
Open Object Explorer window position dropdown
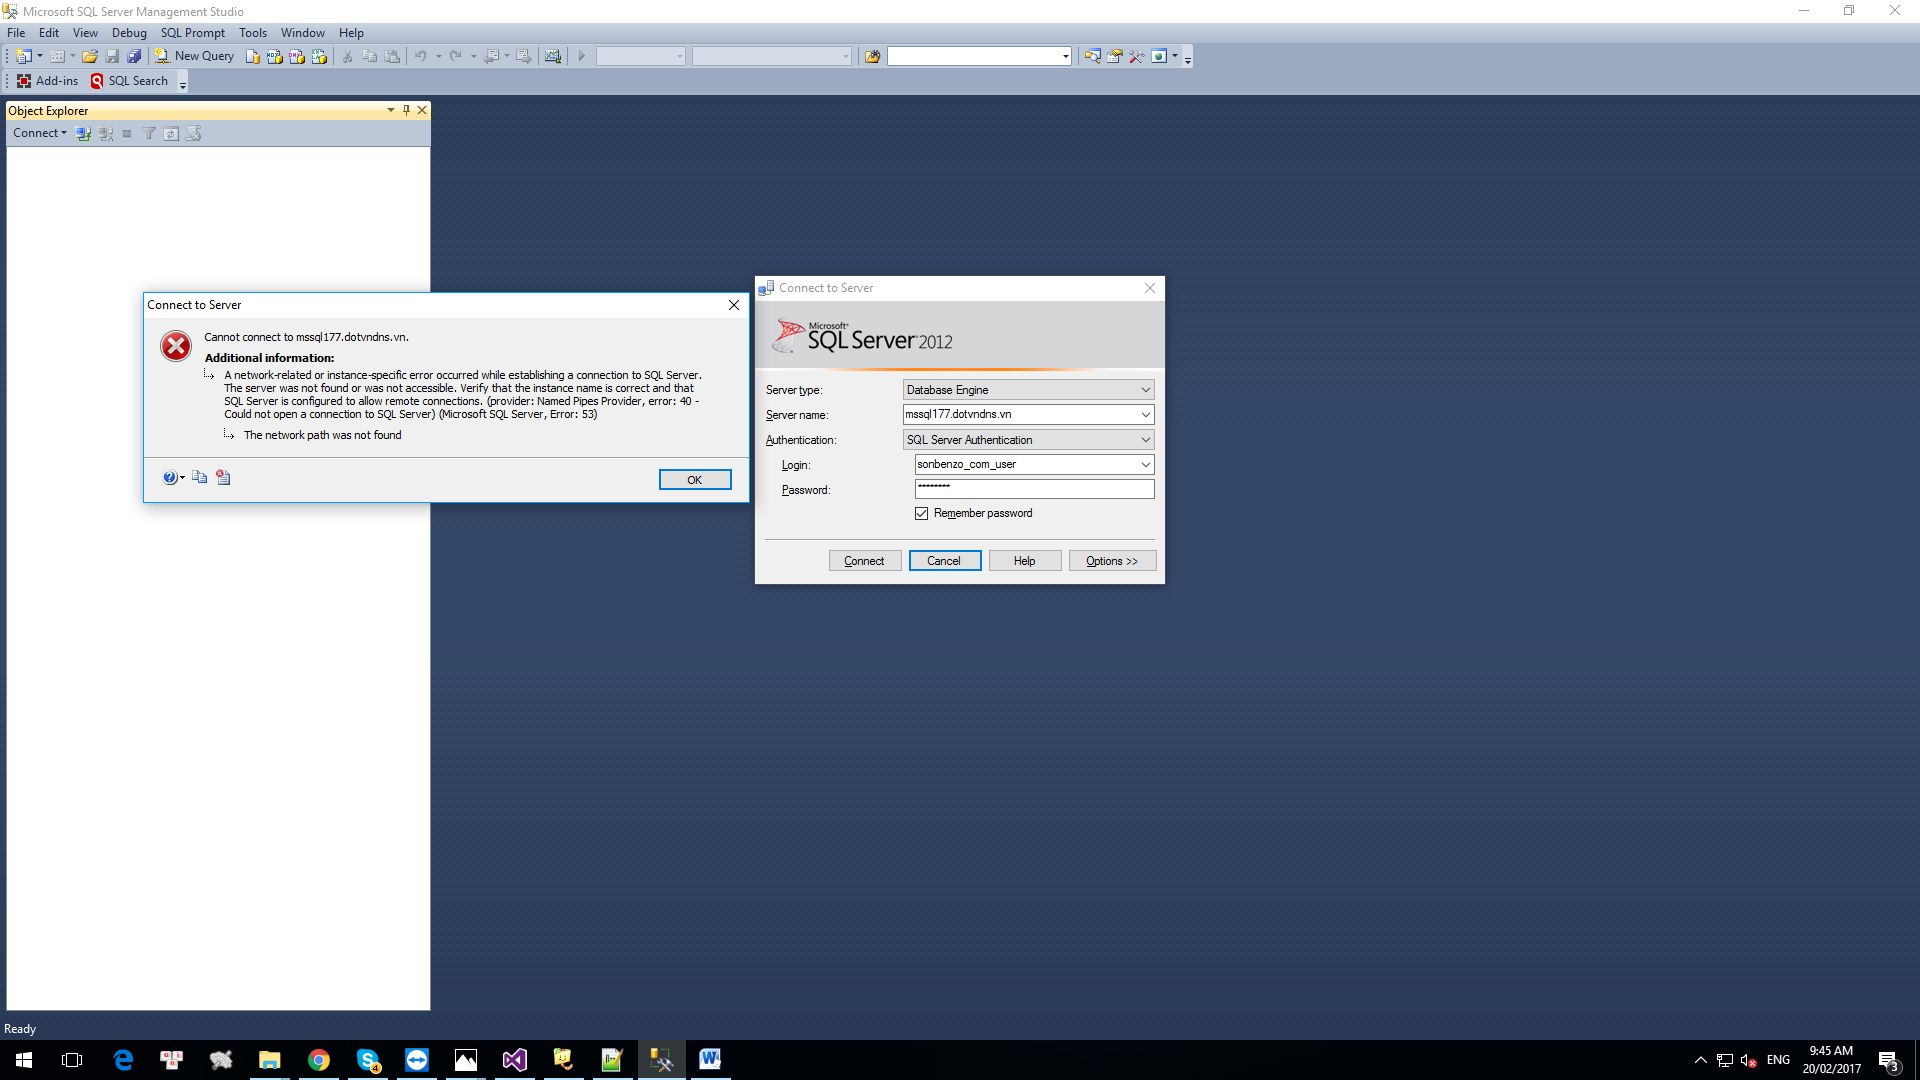point(390,110)
